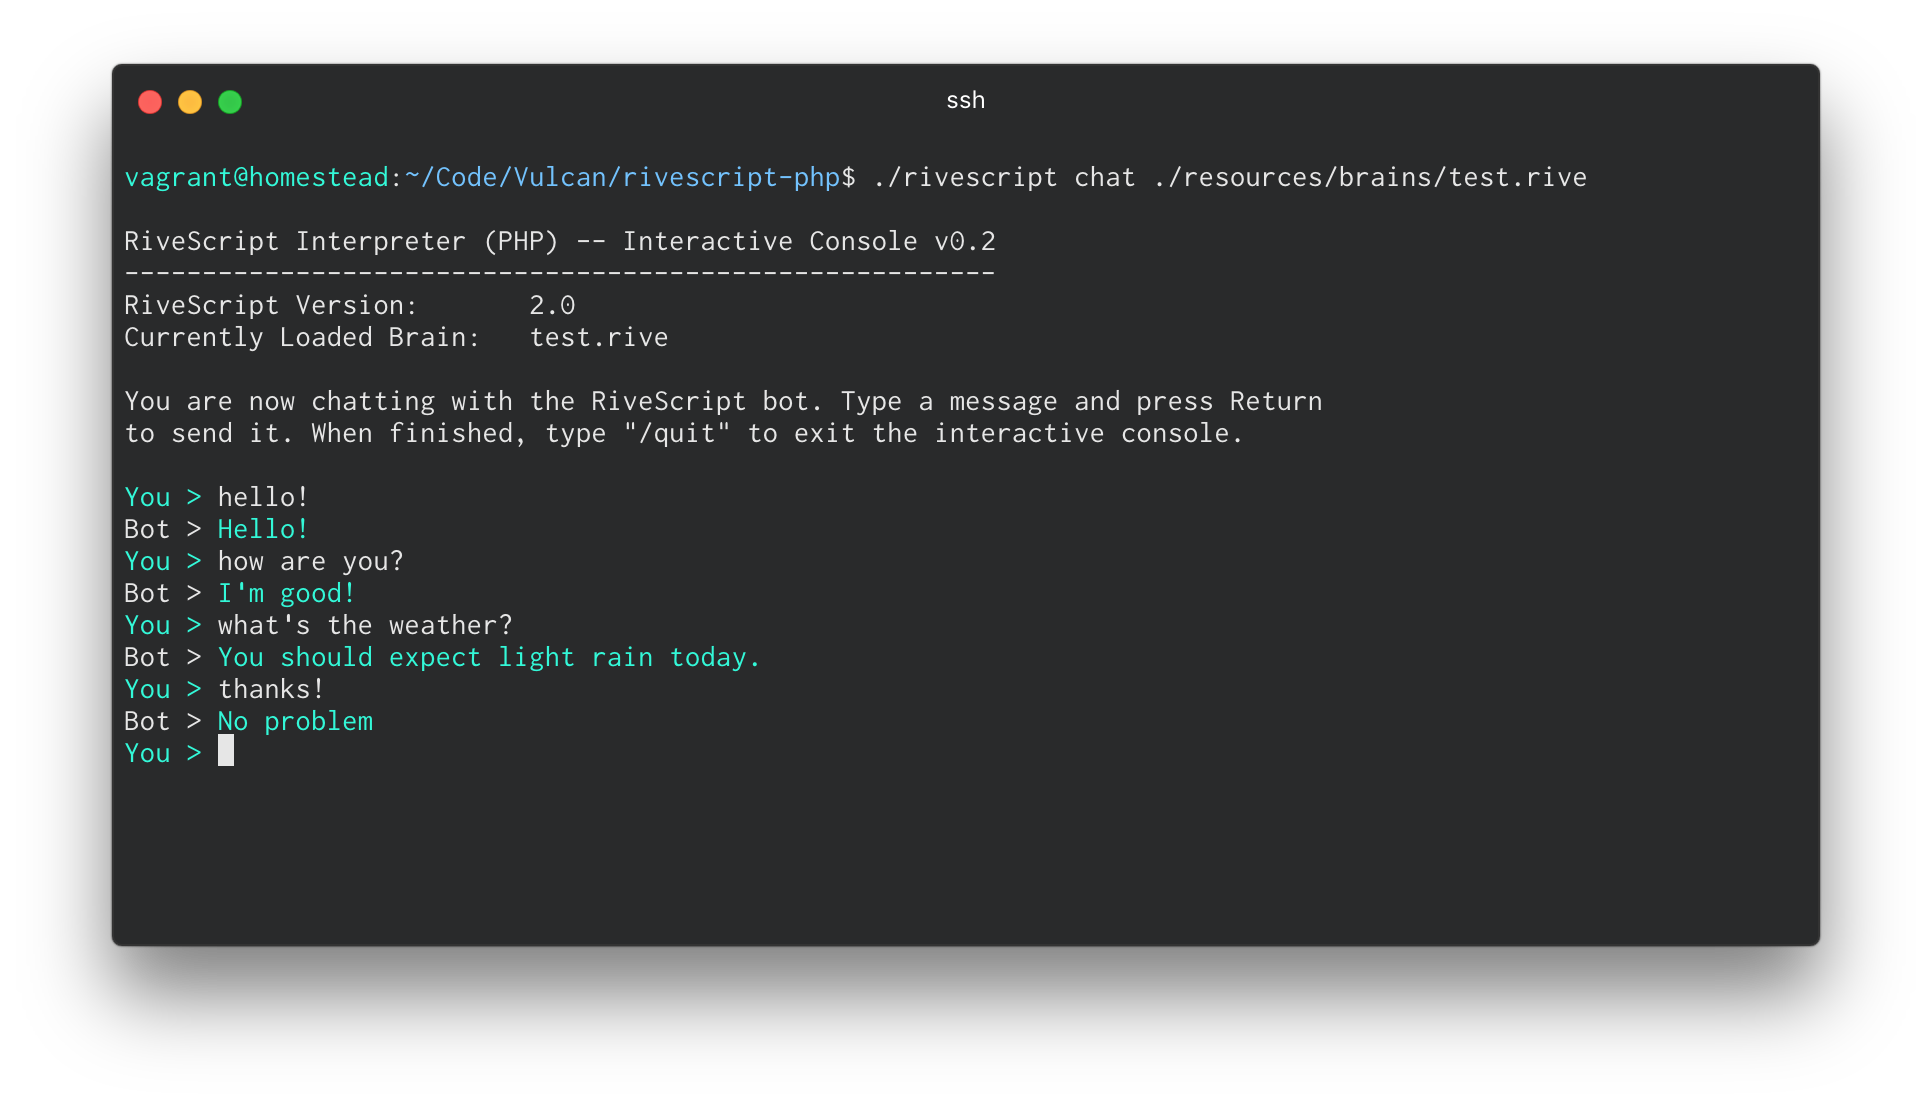Image resolution: width=1932 pixels, height=1106 pixels.
Task: Click the 'test.rive' loaded brain value
Action: coord(599,337)
